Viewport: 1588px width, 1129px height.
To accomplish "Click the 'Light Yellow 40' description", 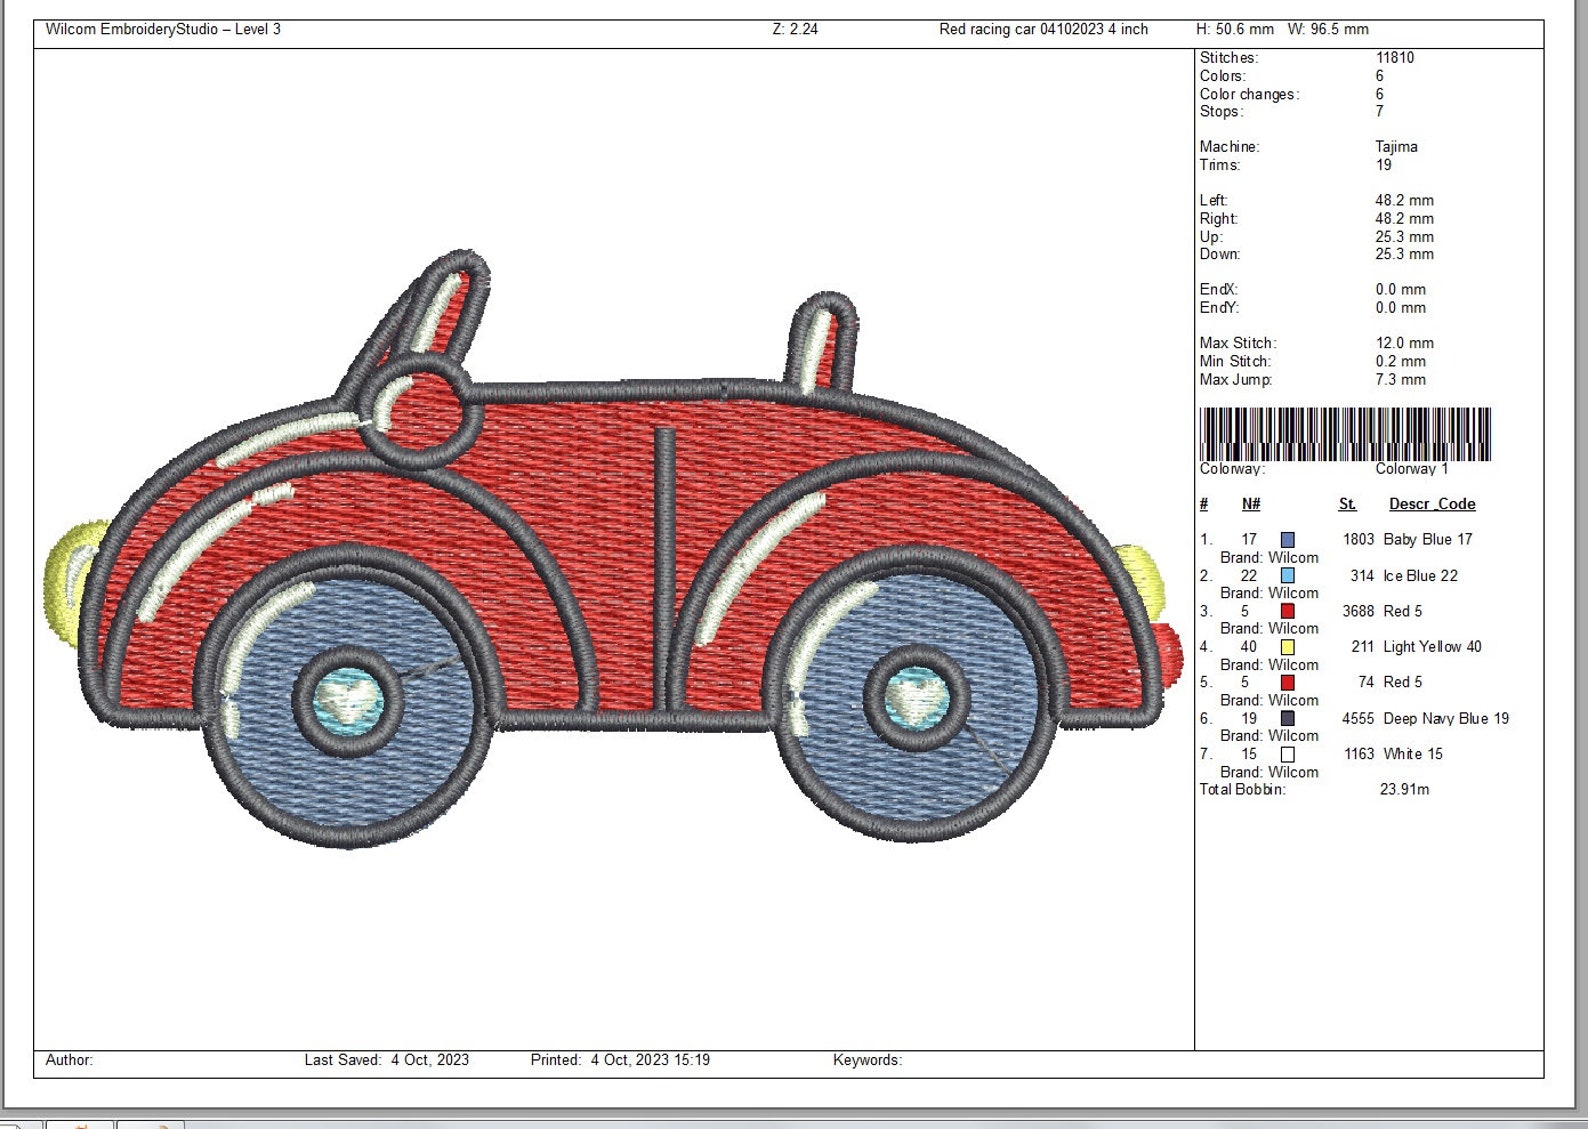I will click(1432, 647).
